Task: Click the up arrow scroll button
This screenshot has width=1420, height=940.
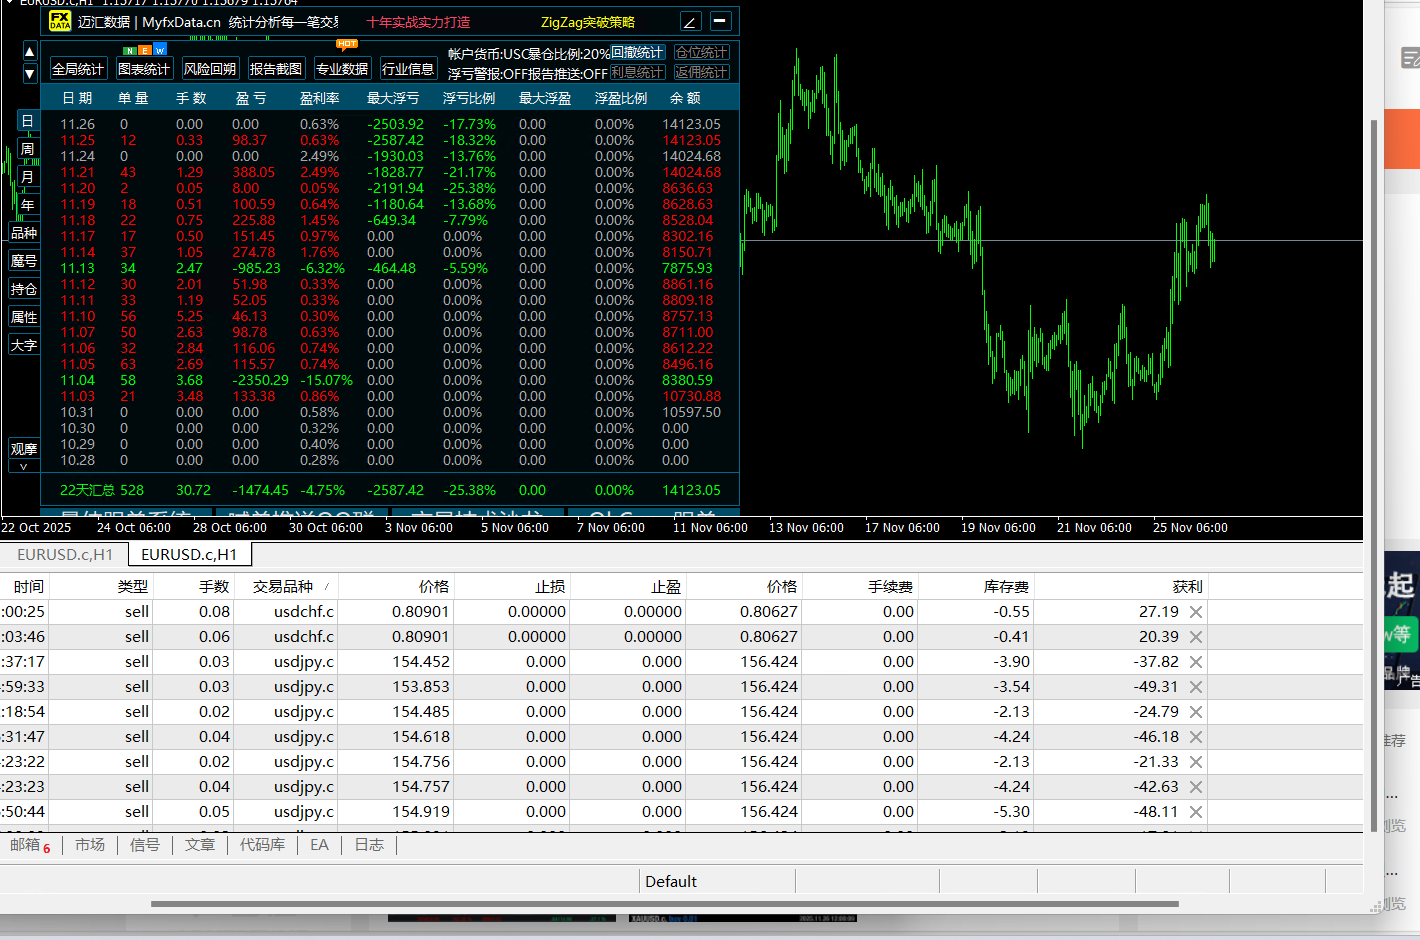Action: [x=29, y=52]
